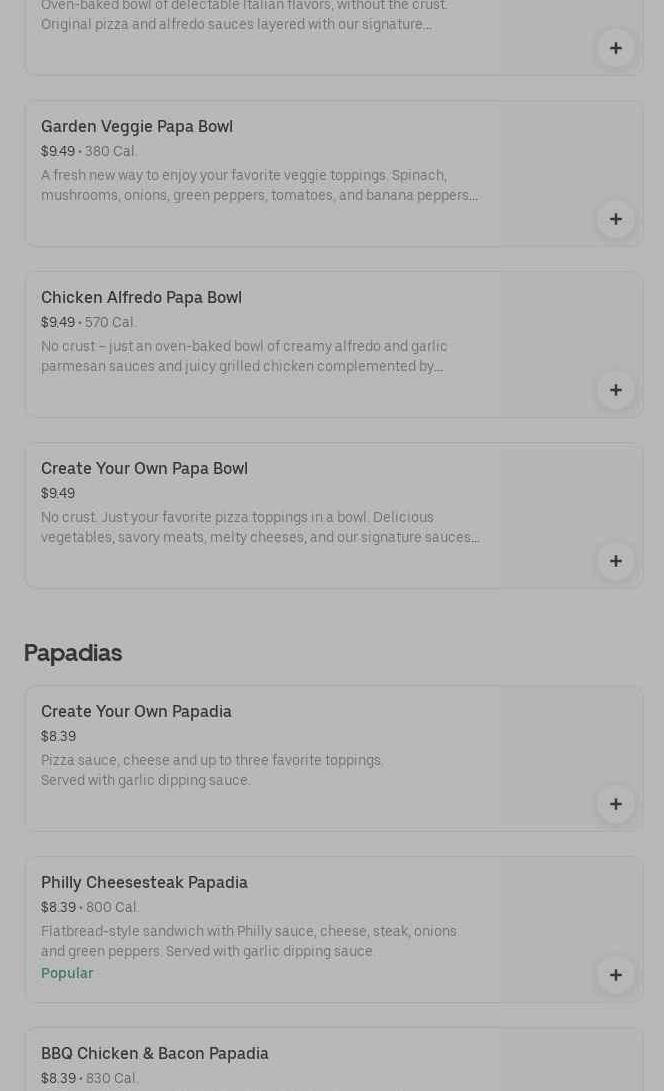
Task: Add Philly Cheesesteak Papadia via plus icon
Action: [x=615, y=975]
